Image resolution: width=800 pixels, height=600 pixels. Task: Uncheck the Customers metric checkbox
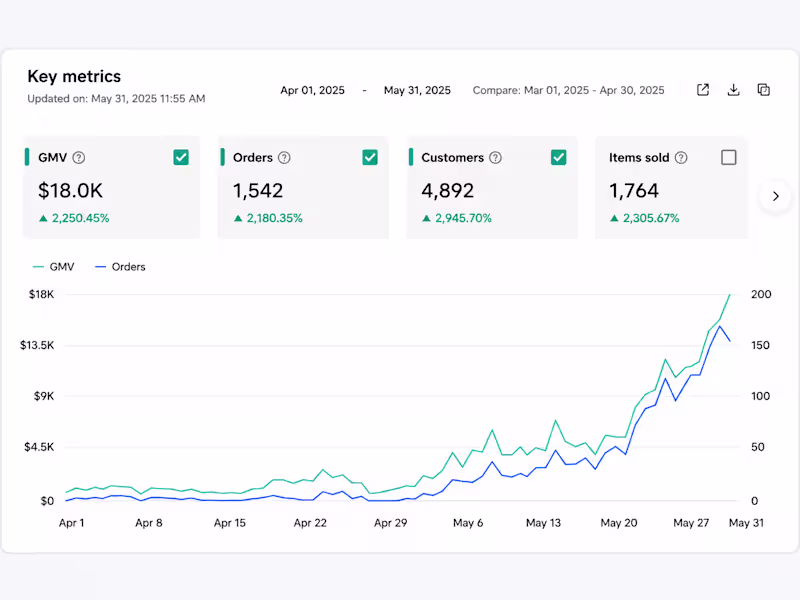coord(559,157)
